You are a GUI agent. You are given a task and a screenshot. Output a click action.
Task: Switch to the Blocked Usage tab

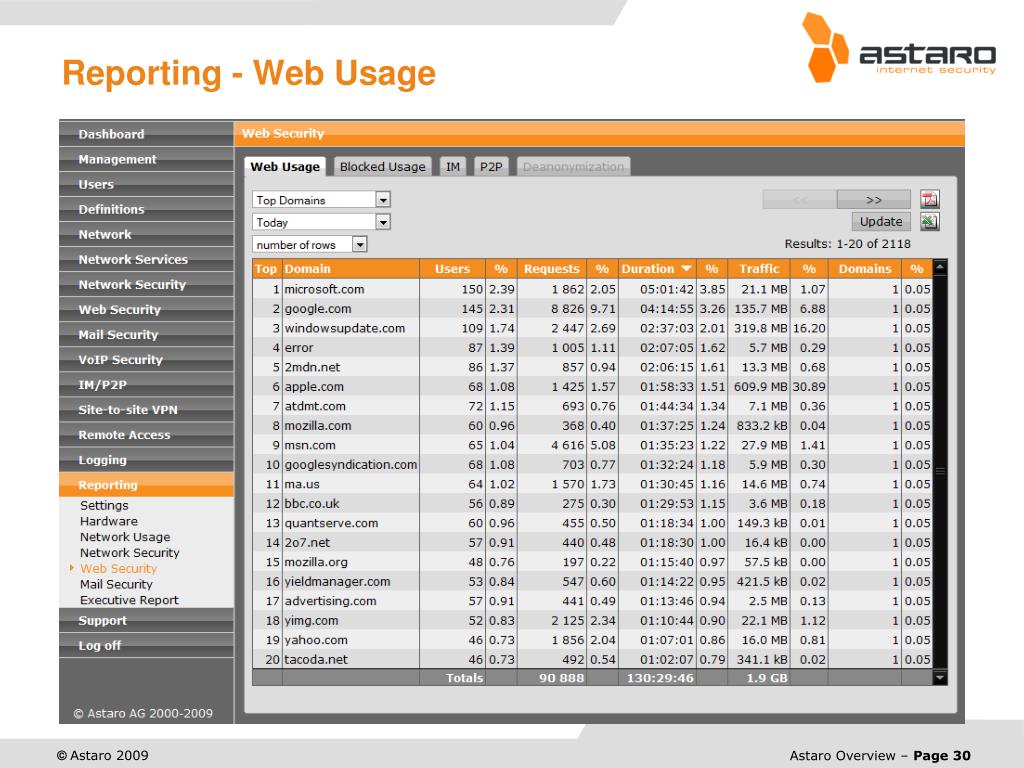pos(382,167)
